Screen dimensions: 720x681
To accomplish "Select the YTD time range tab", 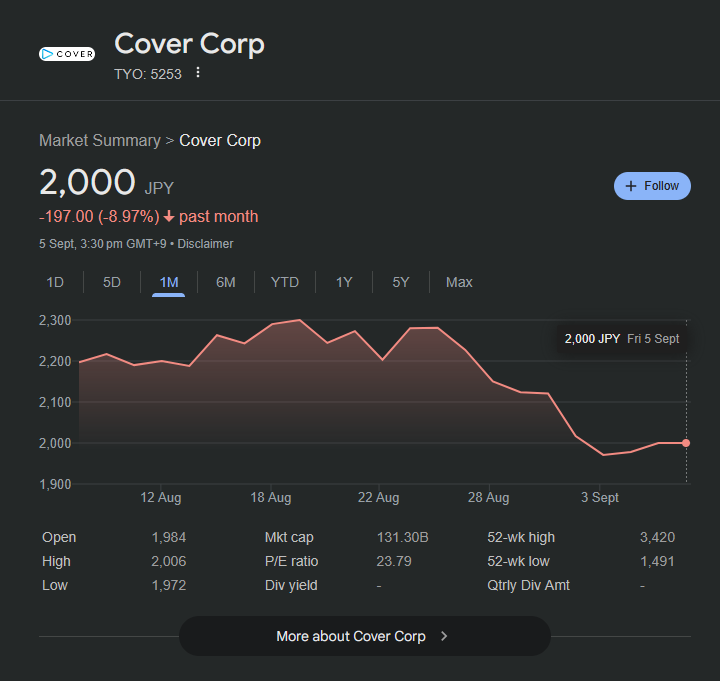I will coord(285,282).
